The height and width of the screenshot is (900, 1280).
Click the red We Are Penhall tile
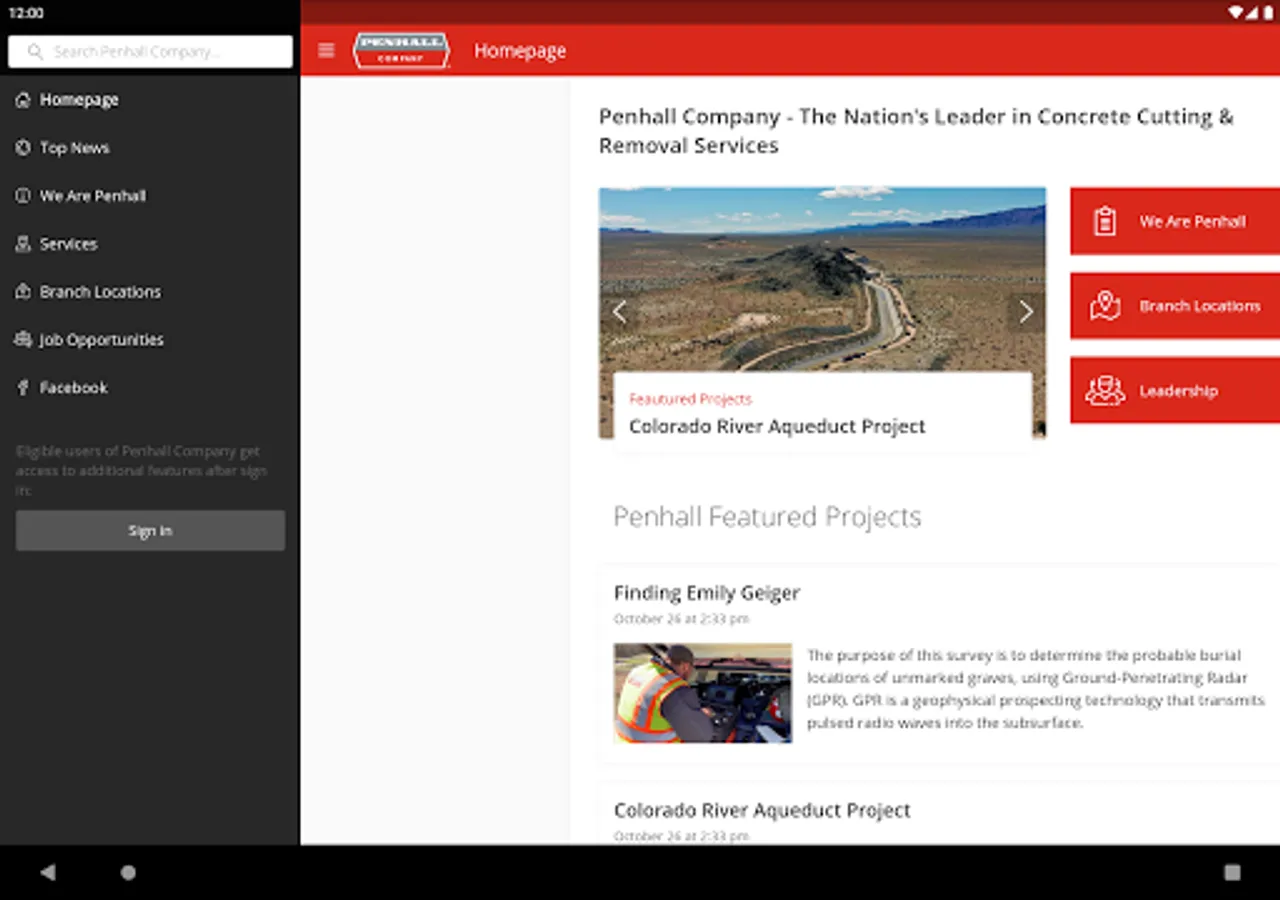pos(1175,221)
